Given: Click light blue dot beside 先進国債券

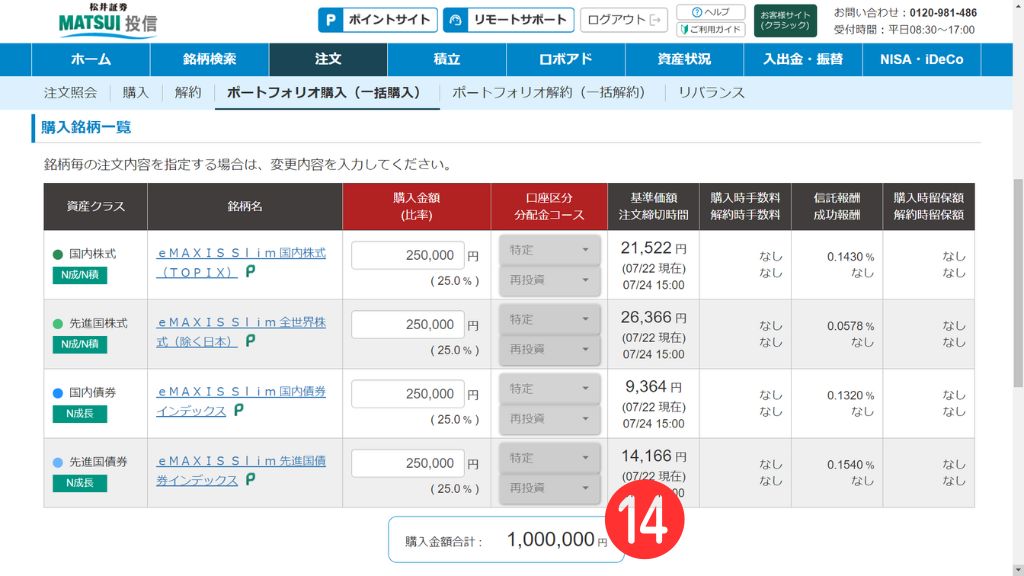Looking at the screenshot, I should click(58, 462).
